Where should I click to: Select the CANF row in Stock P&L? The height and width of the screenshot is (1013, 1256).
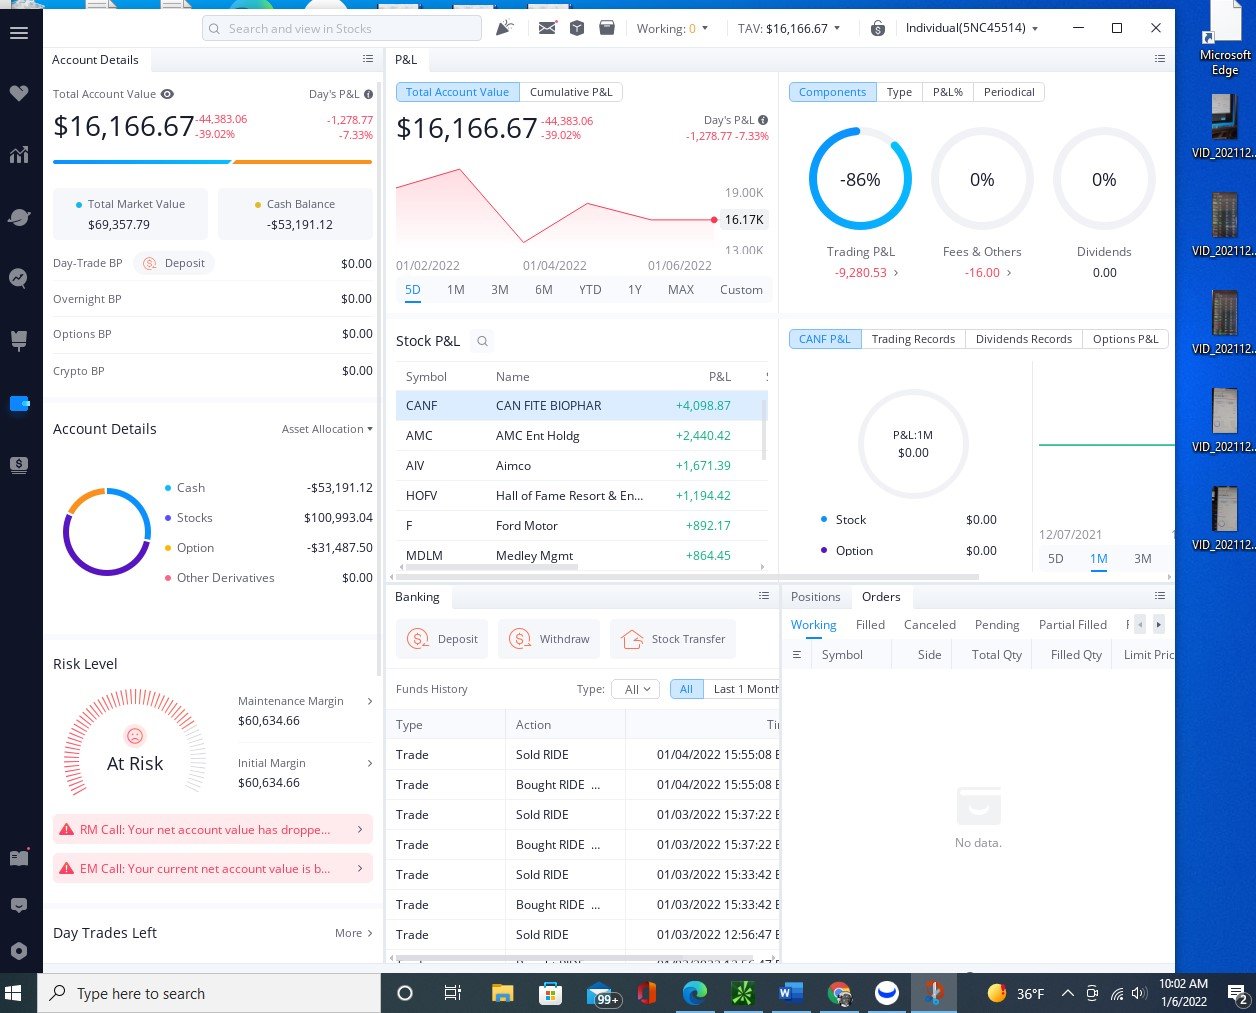pos(581,405)
